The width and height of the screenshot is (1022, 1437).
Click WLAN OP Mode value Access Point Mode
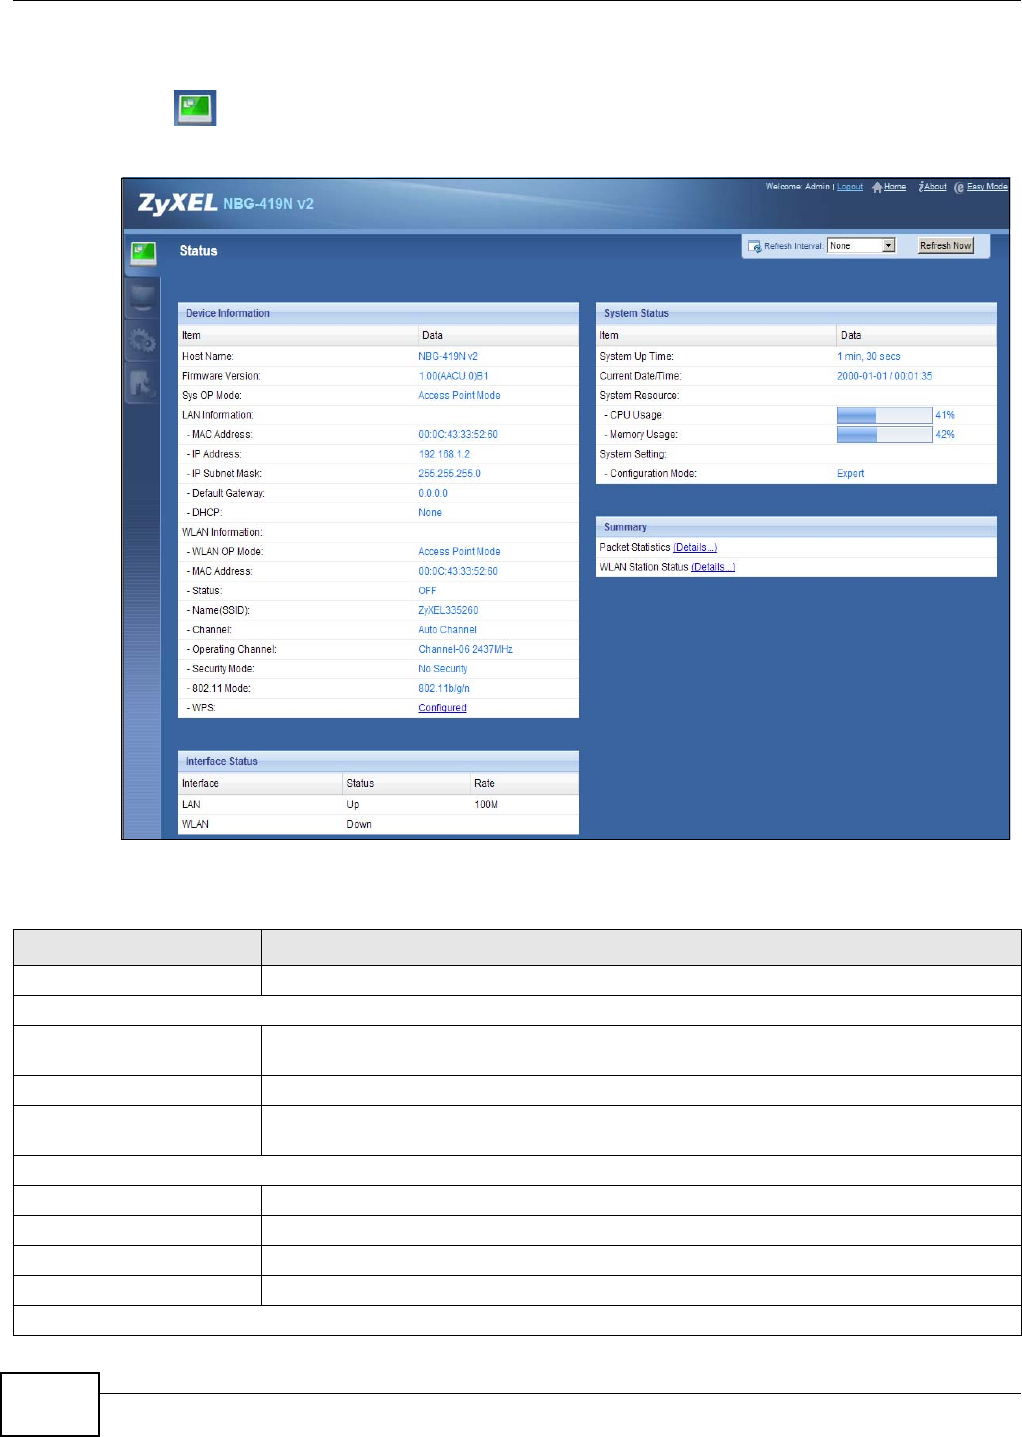tap(459, 552)
